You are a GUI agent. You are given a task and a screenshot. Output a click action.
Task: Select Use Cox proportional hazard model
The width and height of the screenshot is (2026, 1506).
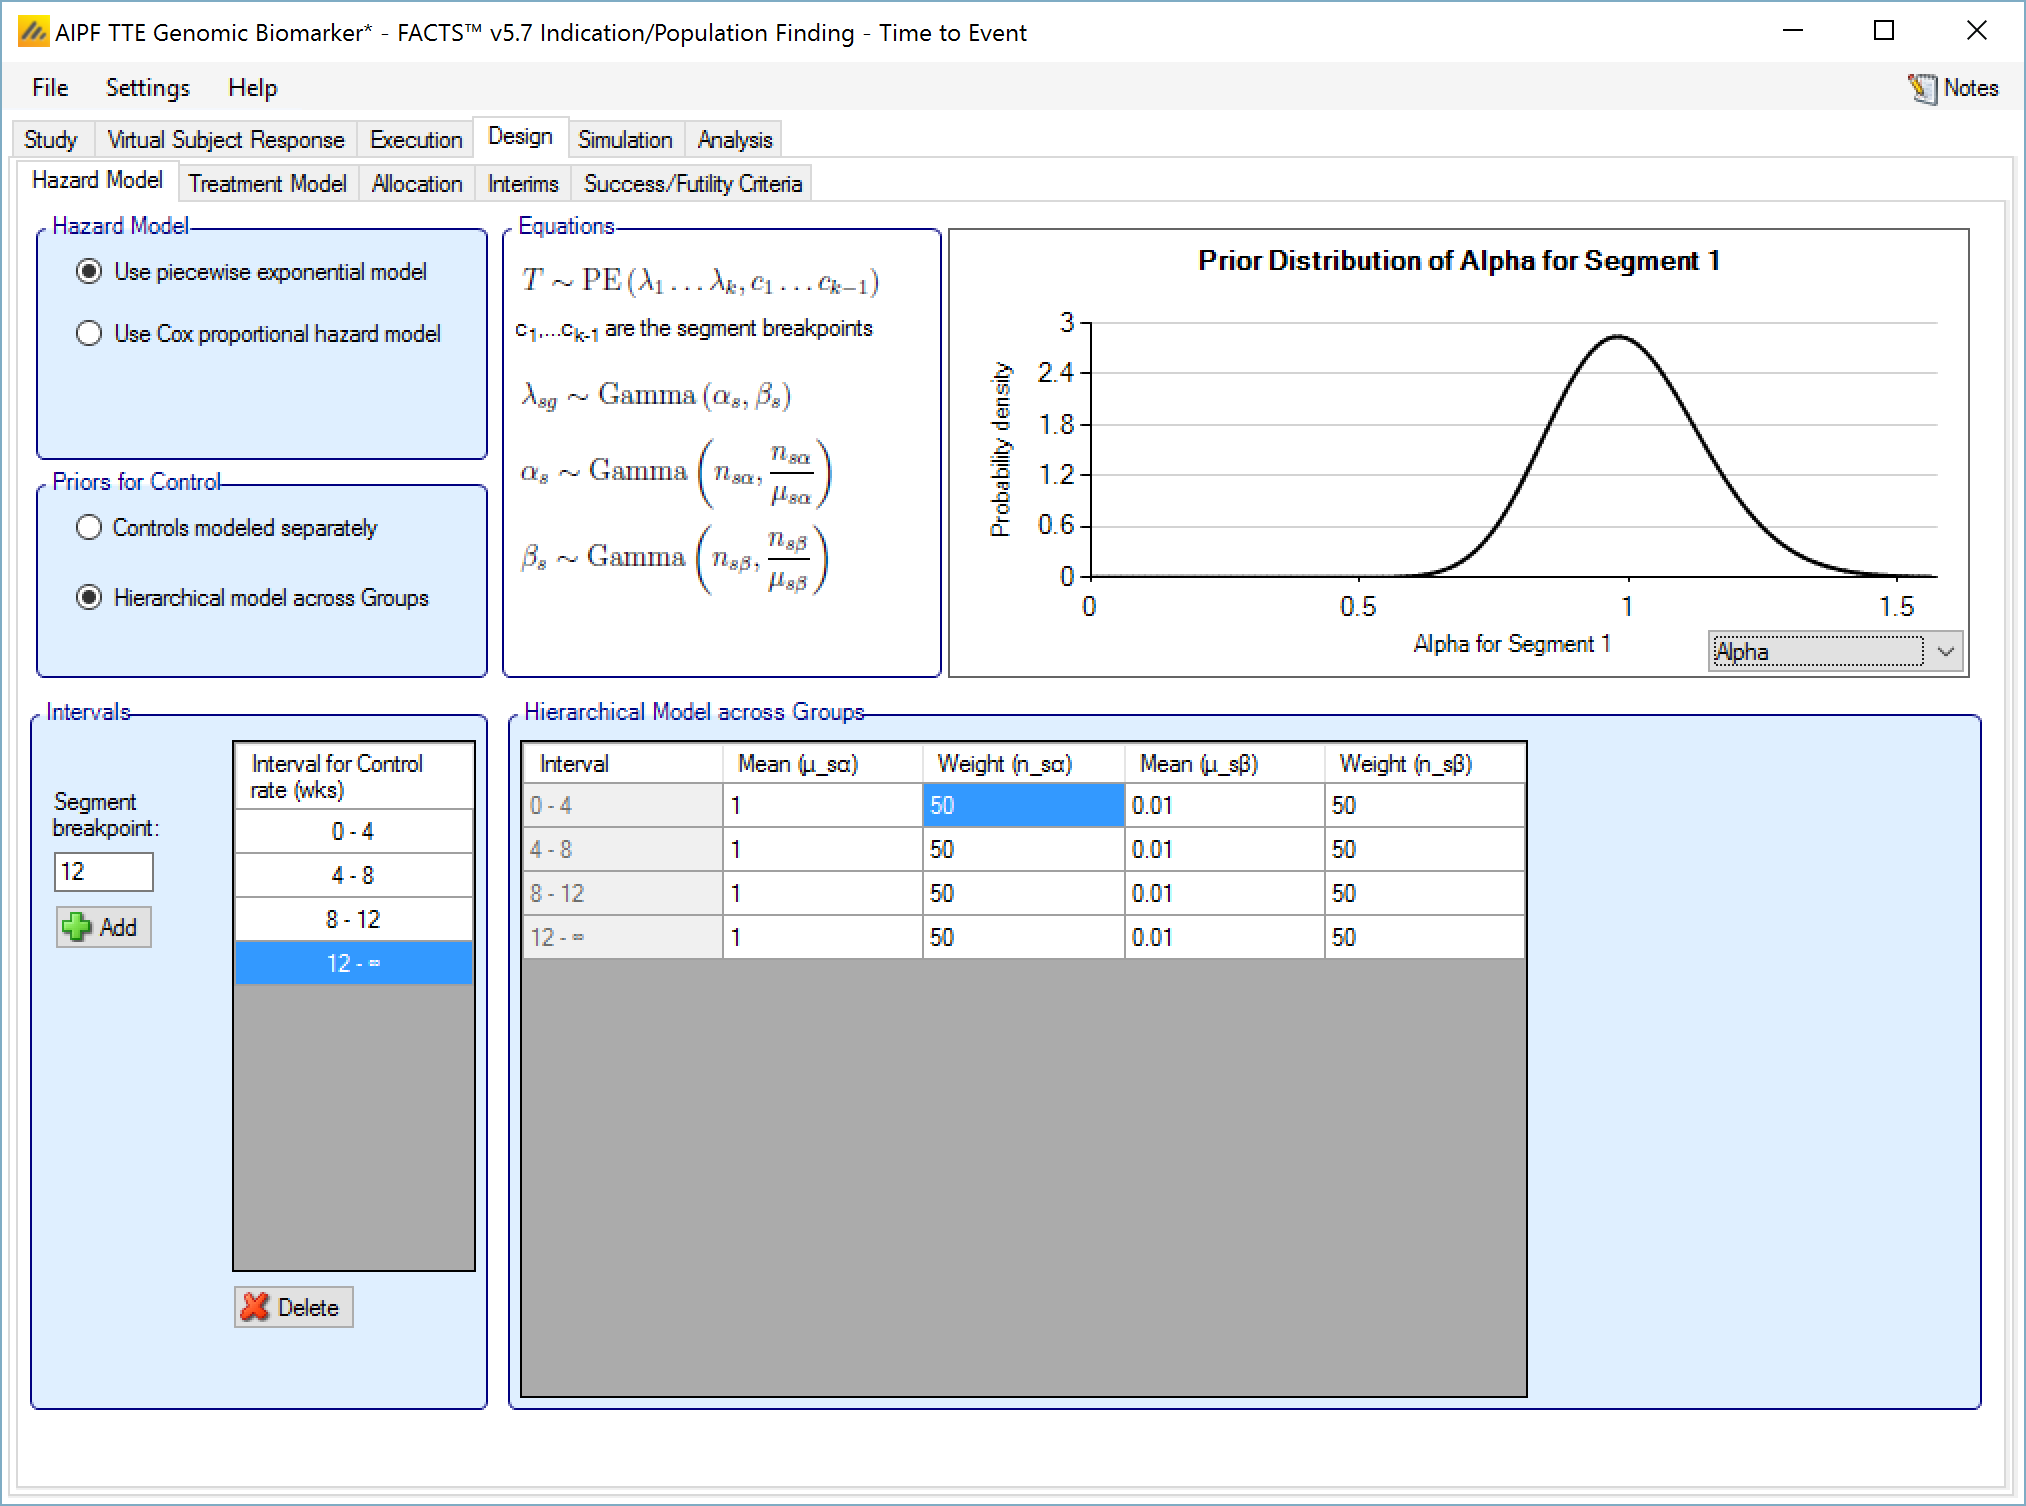[89, 334]
